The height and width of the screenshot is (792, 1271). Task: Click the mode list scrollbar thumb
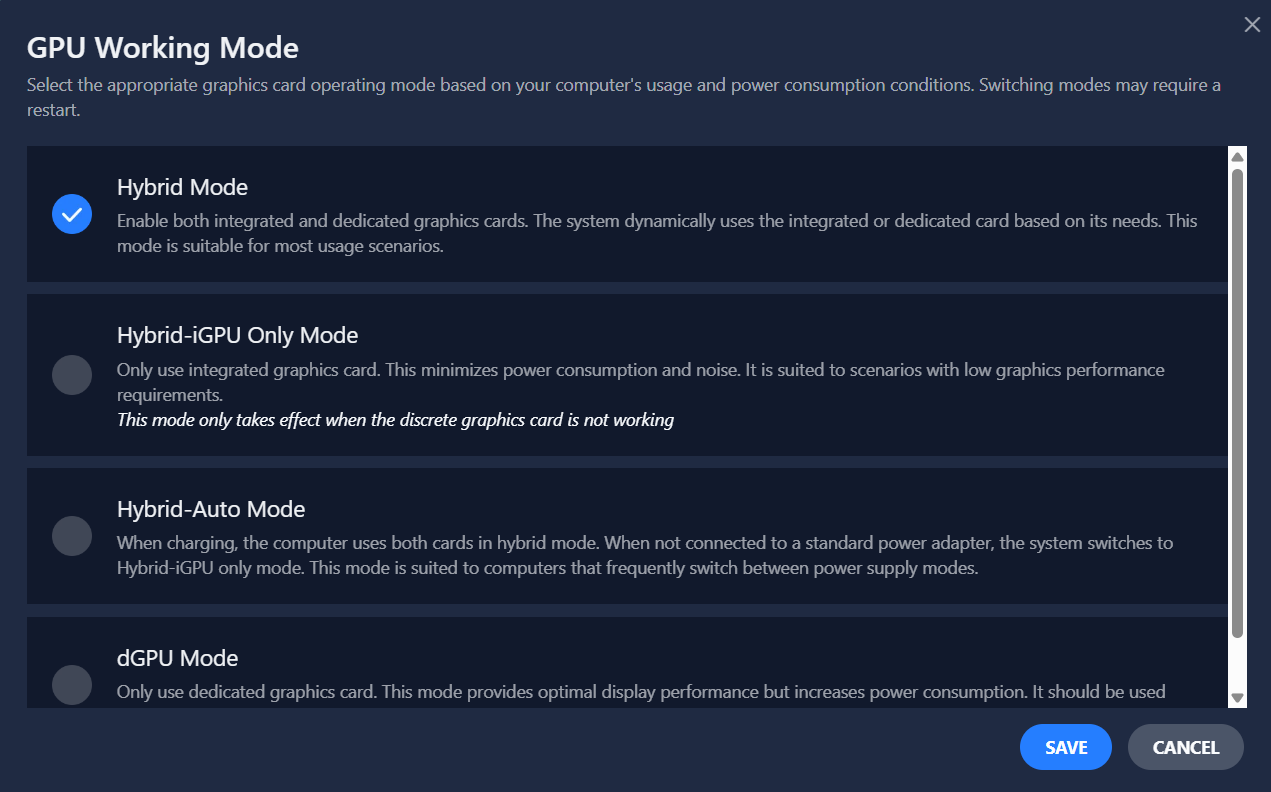[1237, 400]
